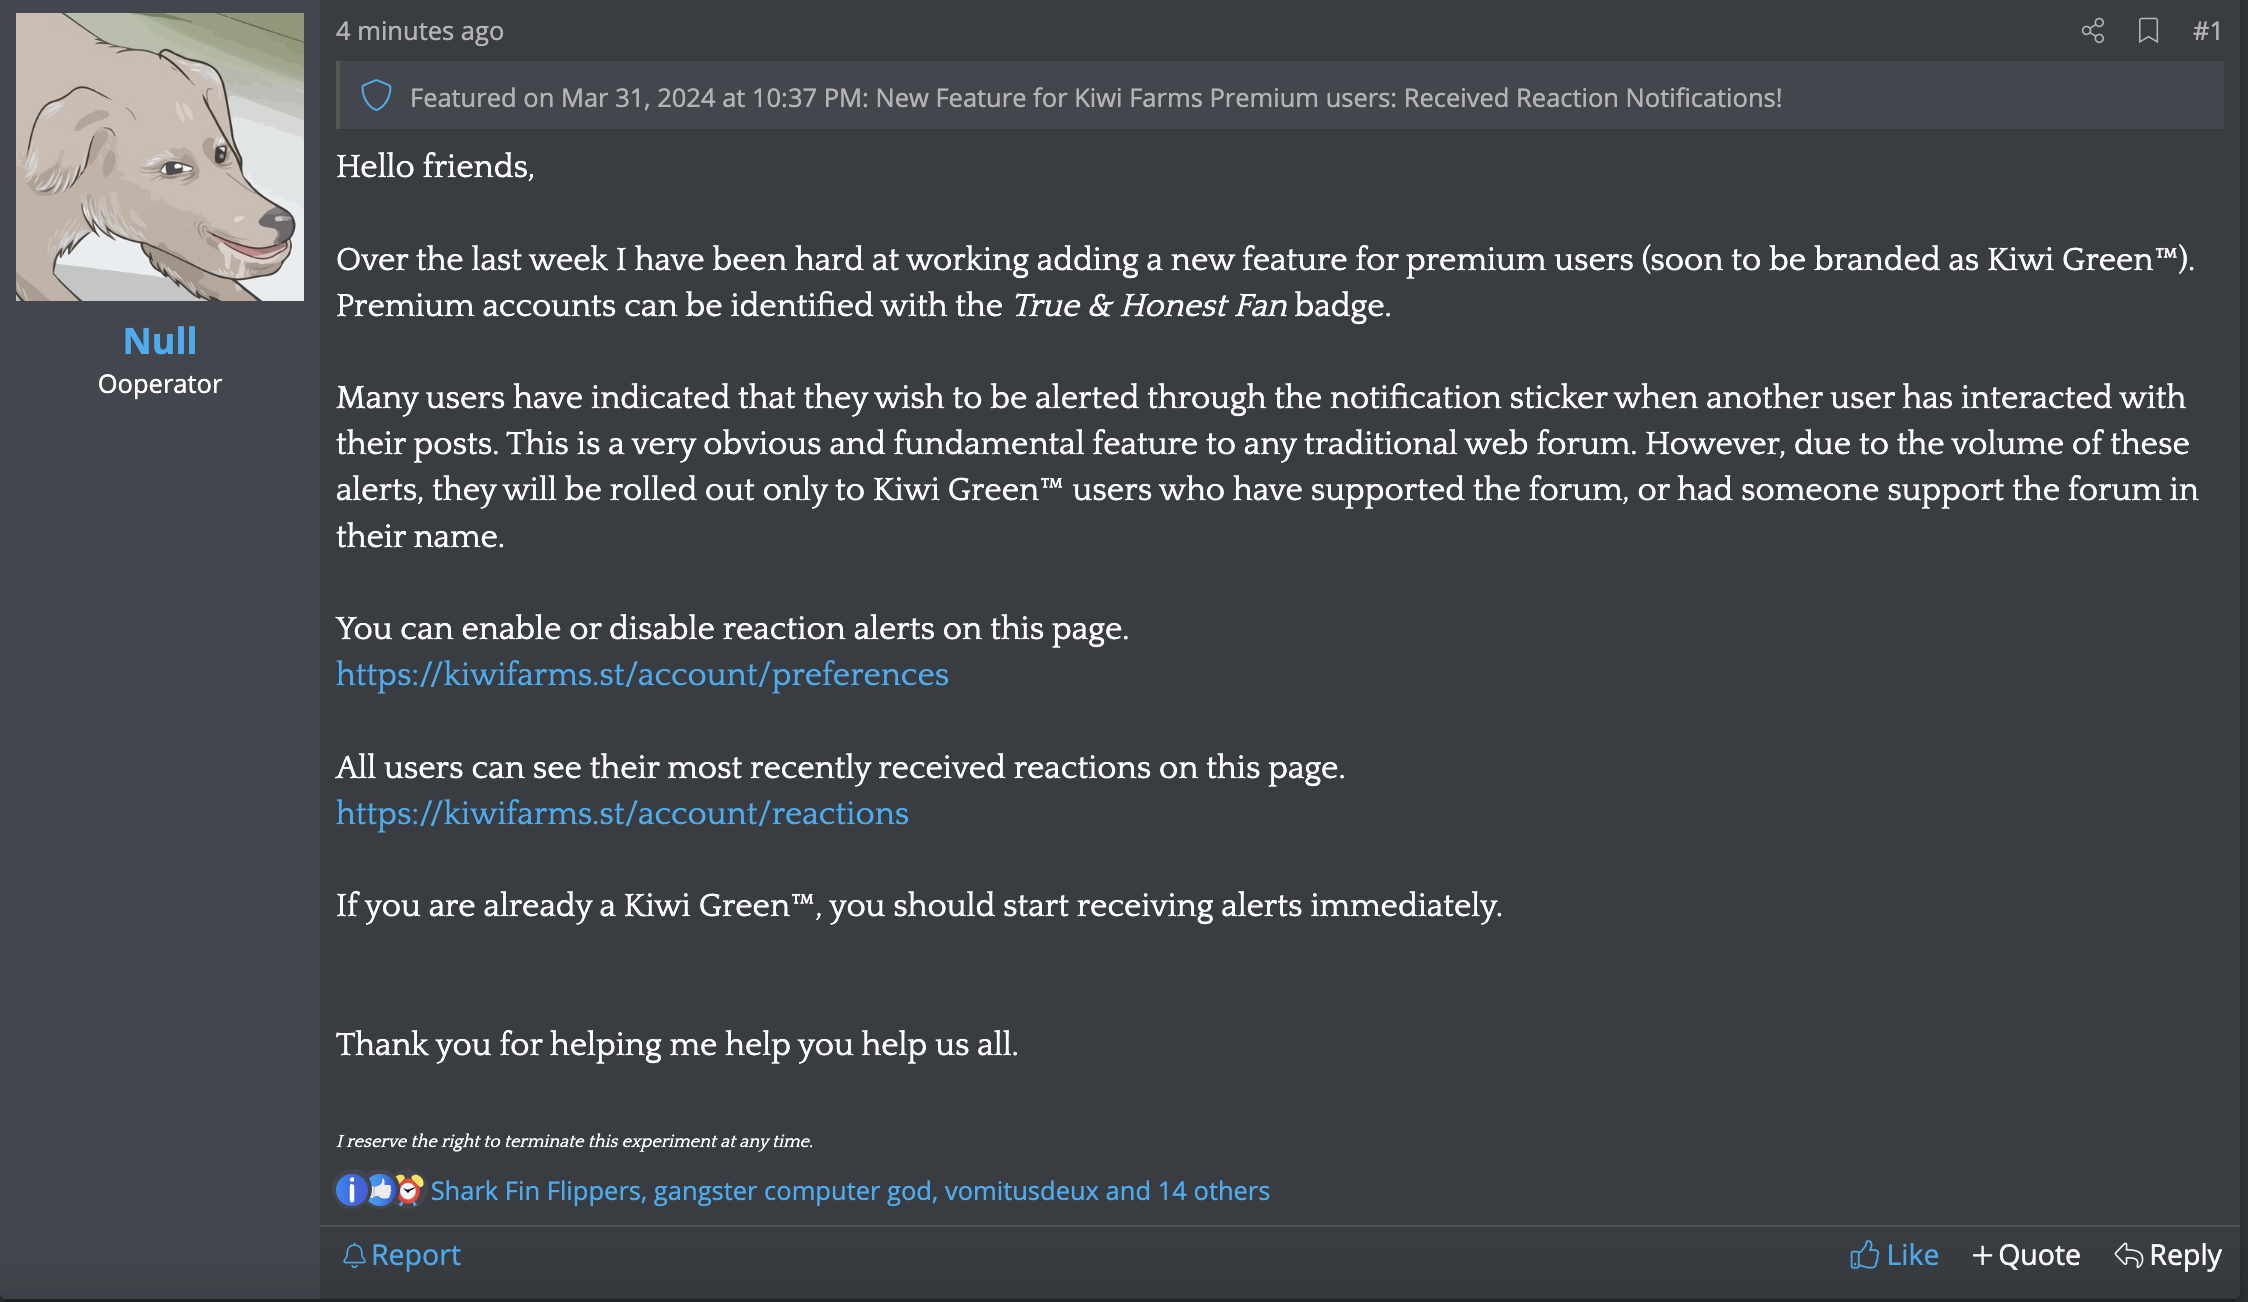Open the Informative reaction icon
This screenshot has height=1302, width=2248.
(x=351, y=1190)
